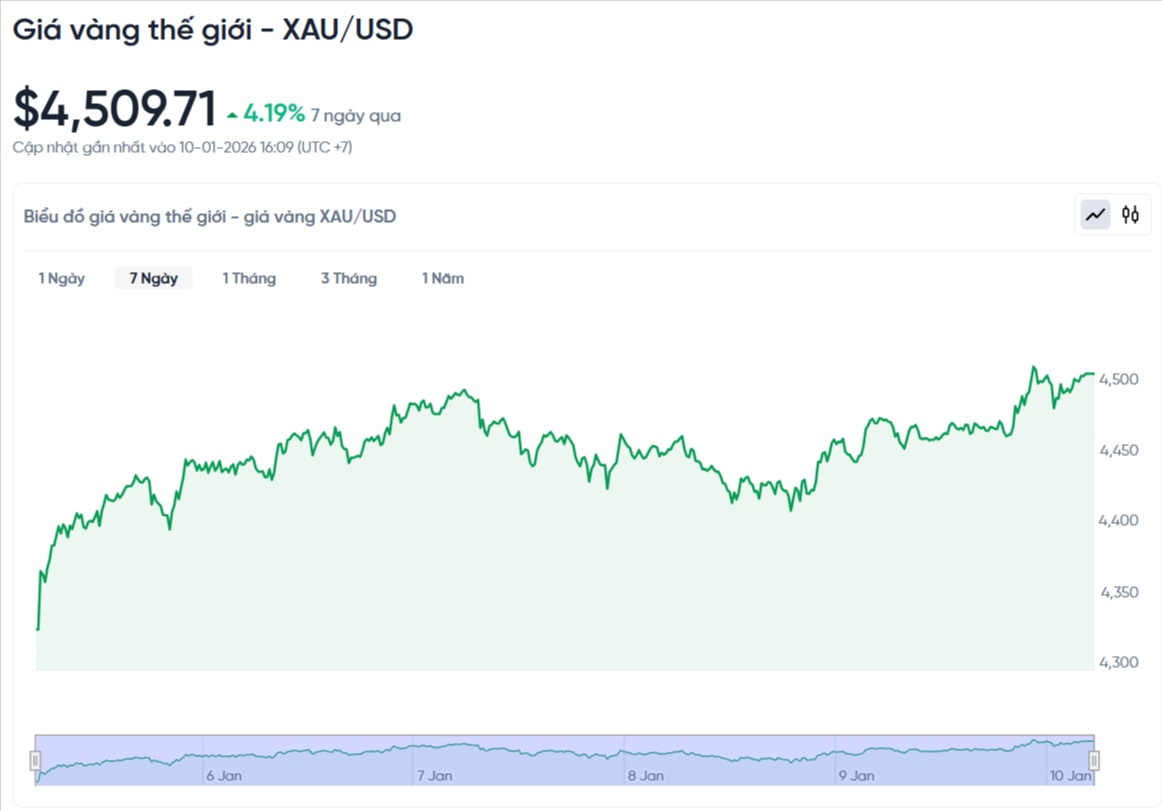Click the left range slider handle
The height and width of the screenshot is (811, 1162).
point(35,761)
